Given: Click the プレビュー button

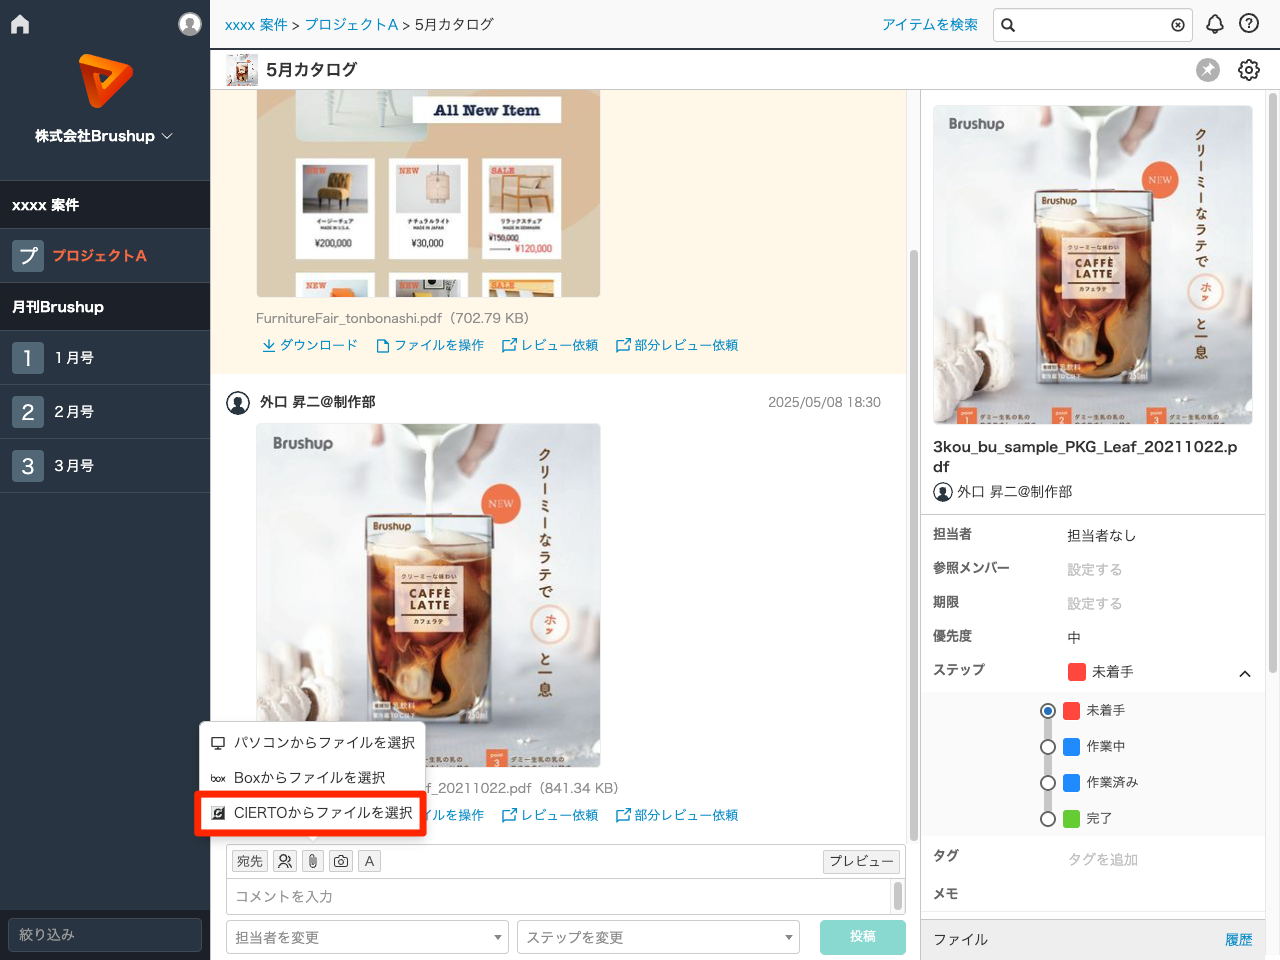Looking at the screenshot, I should (861, 861).
